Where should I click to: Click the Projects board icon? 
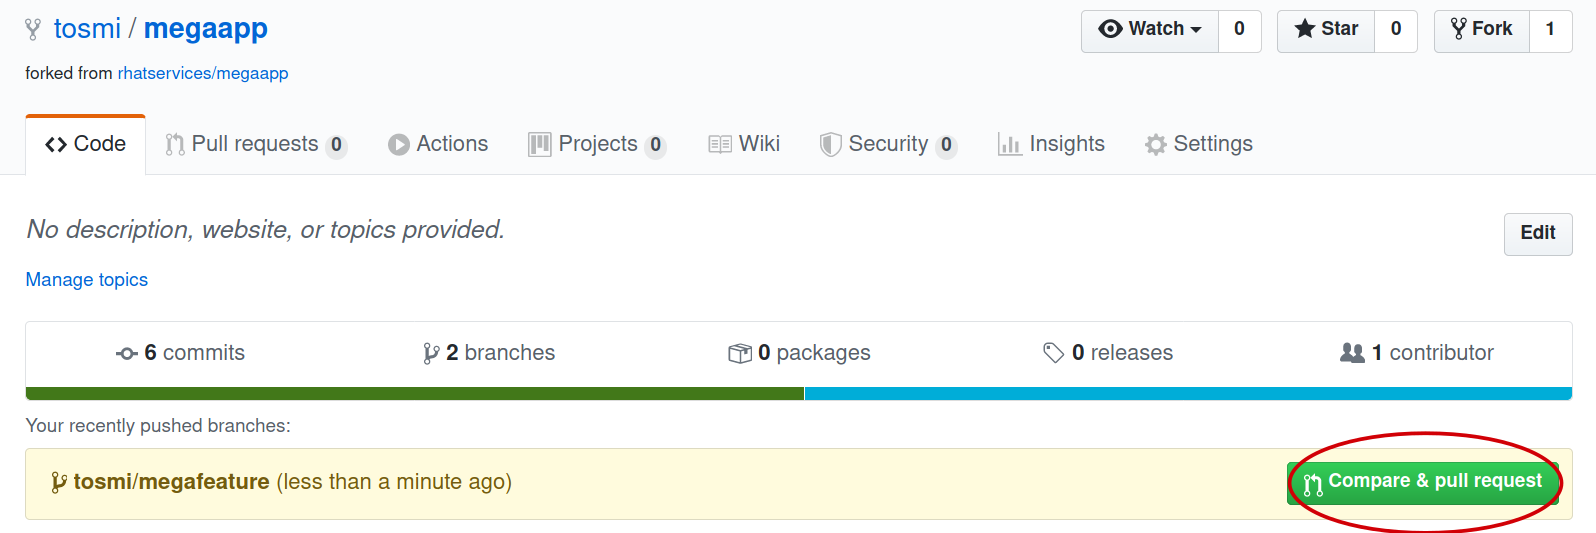[x=540, y=145]
